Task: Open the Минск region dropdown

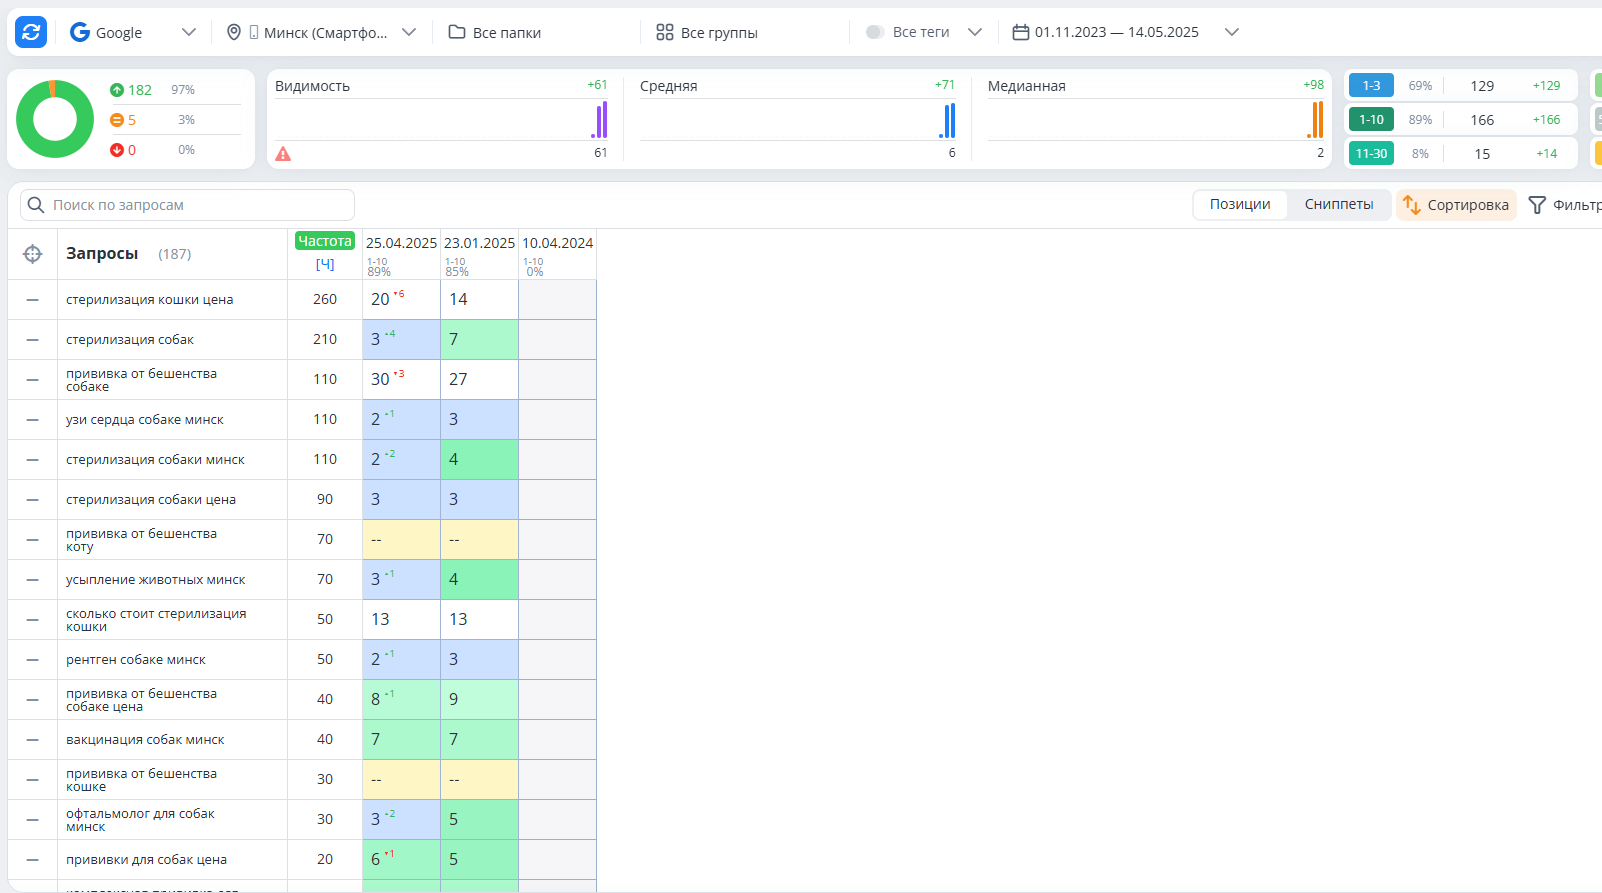Action: pyautogui.click(x=321, y=32)
